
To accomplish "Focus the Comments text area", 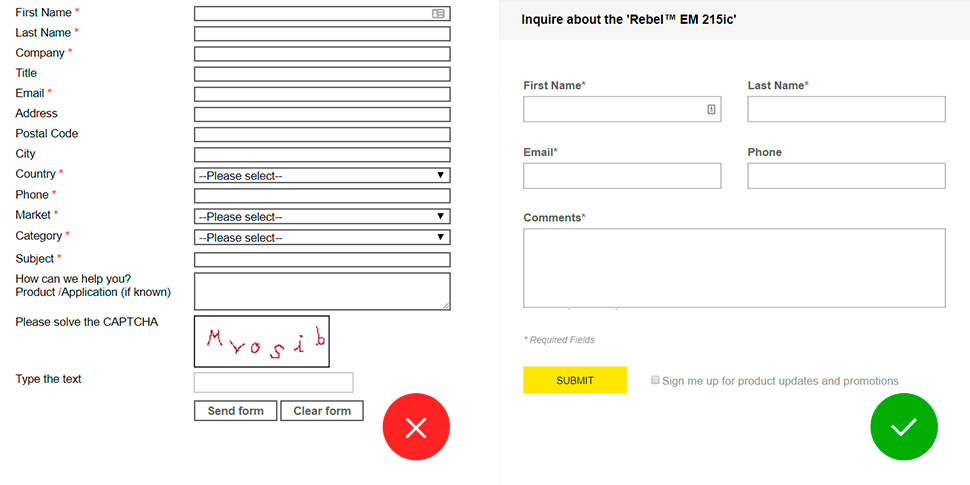I will (733, 268).
